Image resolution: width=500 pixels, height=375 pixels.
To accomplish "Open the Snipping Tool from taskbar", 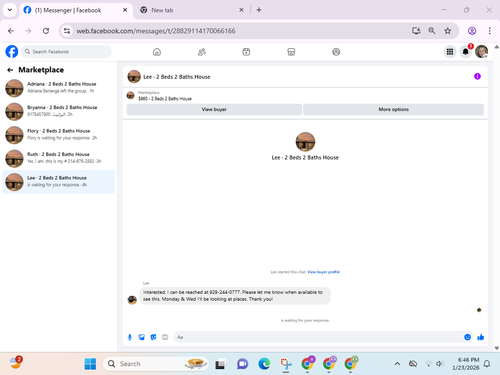I will pyautogui.click(x=286, y=364).
